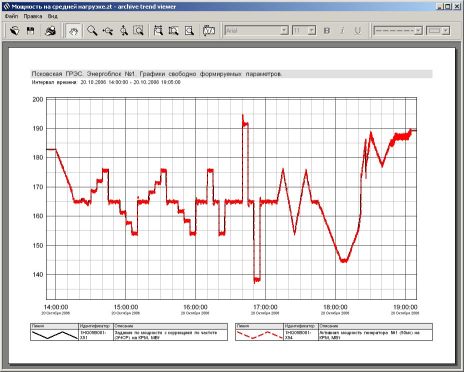Open the line style dropdown
Screen dimensions: 464x372
(418, 31)
